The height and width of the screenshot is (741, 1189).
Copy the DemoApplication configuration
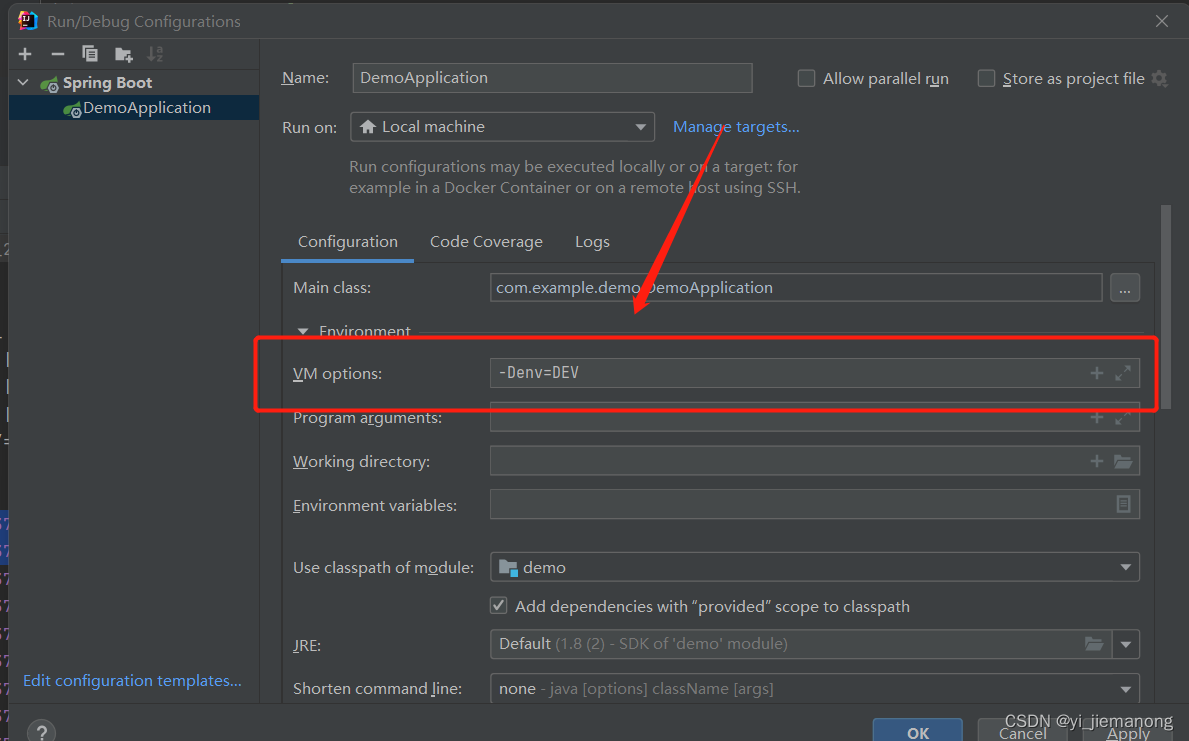tap(89, 53)
